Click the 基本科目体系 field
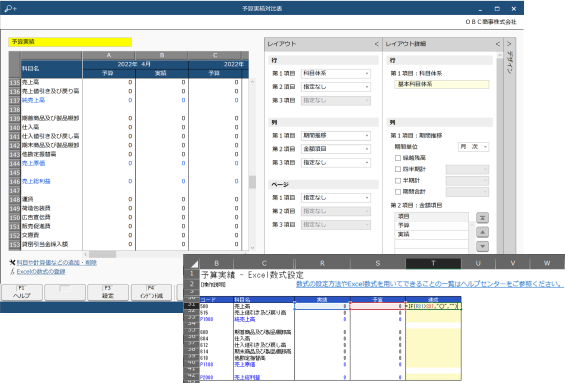This screenshot has height=383, width=565. [442, 84]
